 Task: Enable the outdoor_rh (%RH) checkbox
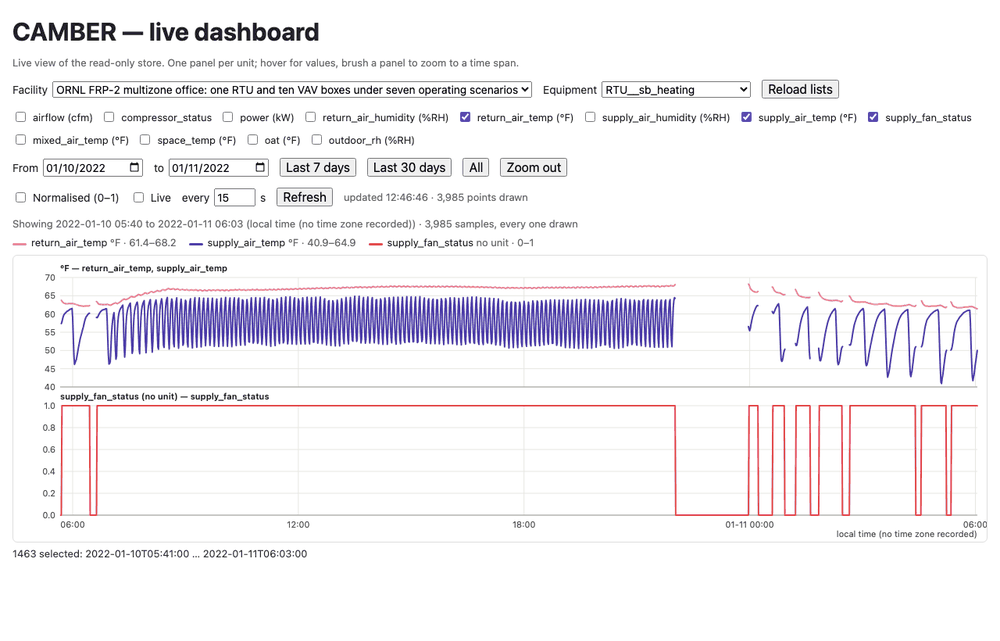pyautogui.click(x=317, y=140)
